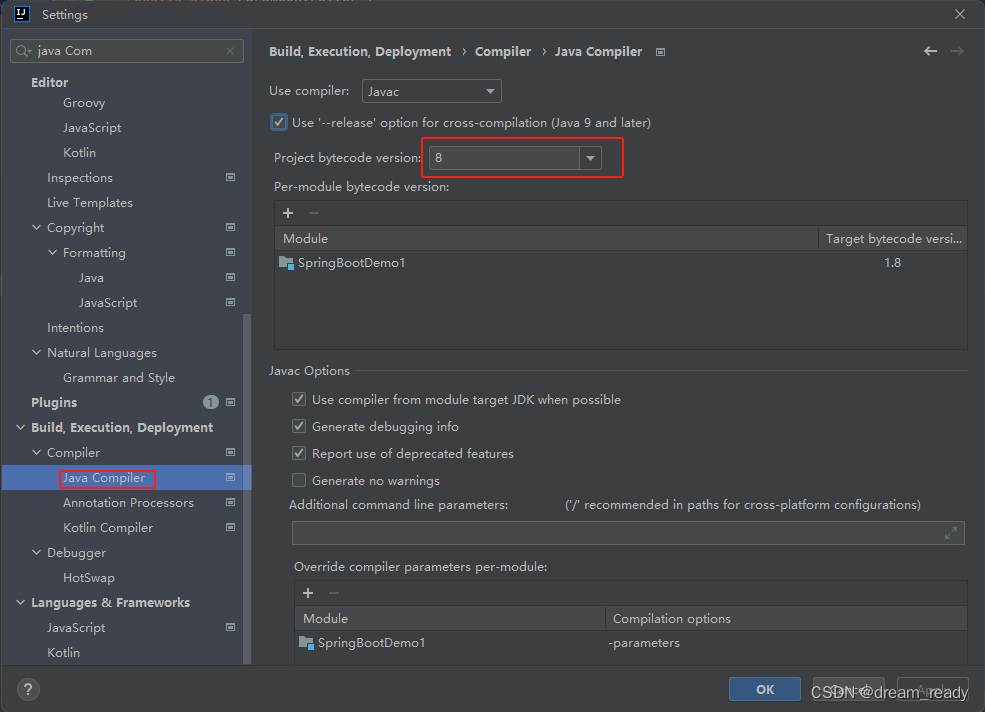
Task: Open the Inspections settings page
Action: [80, 178]
